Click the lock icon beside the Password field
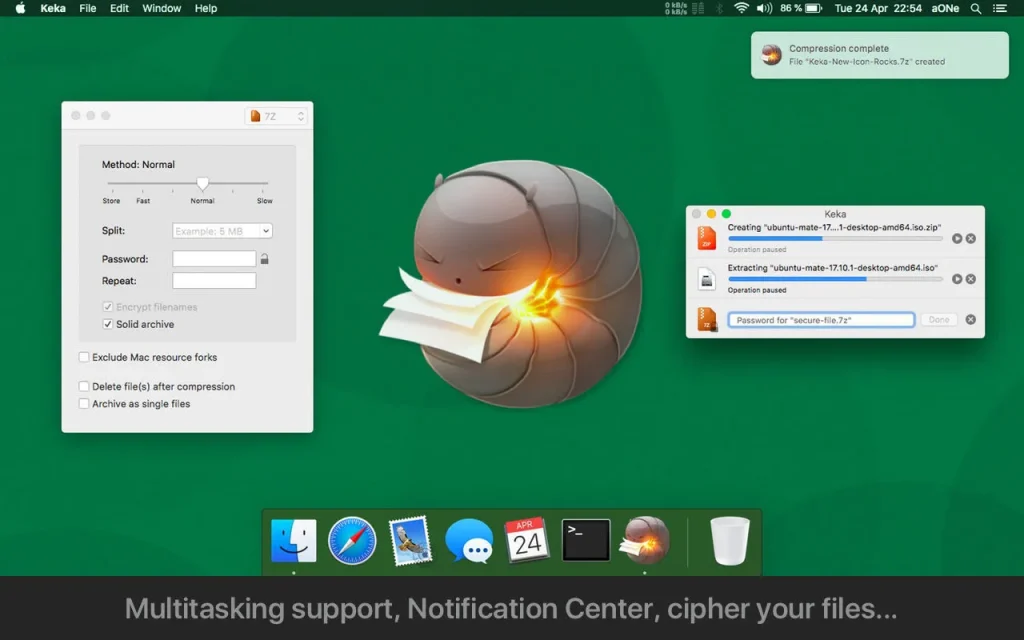The width and height of the screenshot is (1024, 640). 265,259
